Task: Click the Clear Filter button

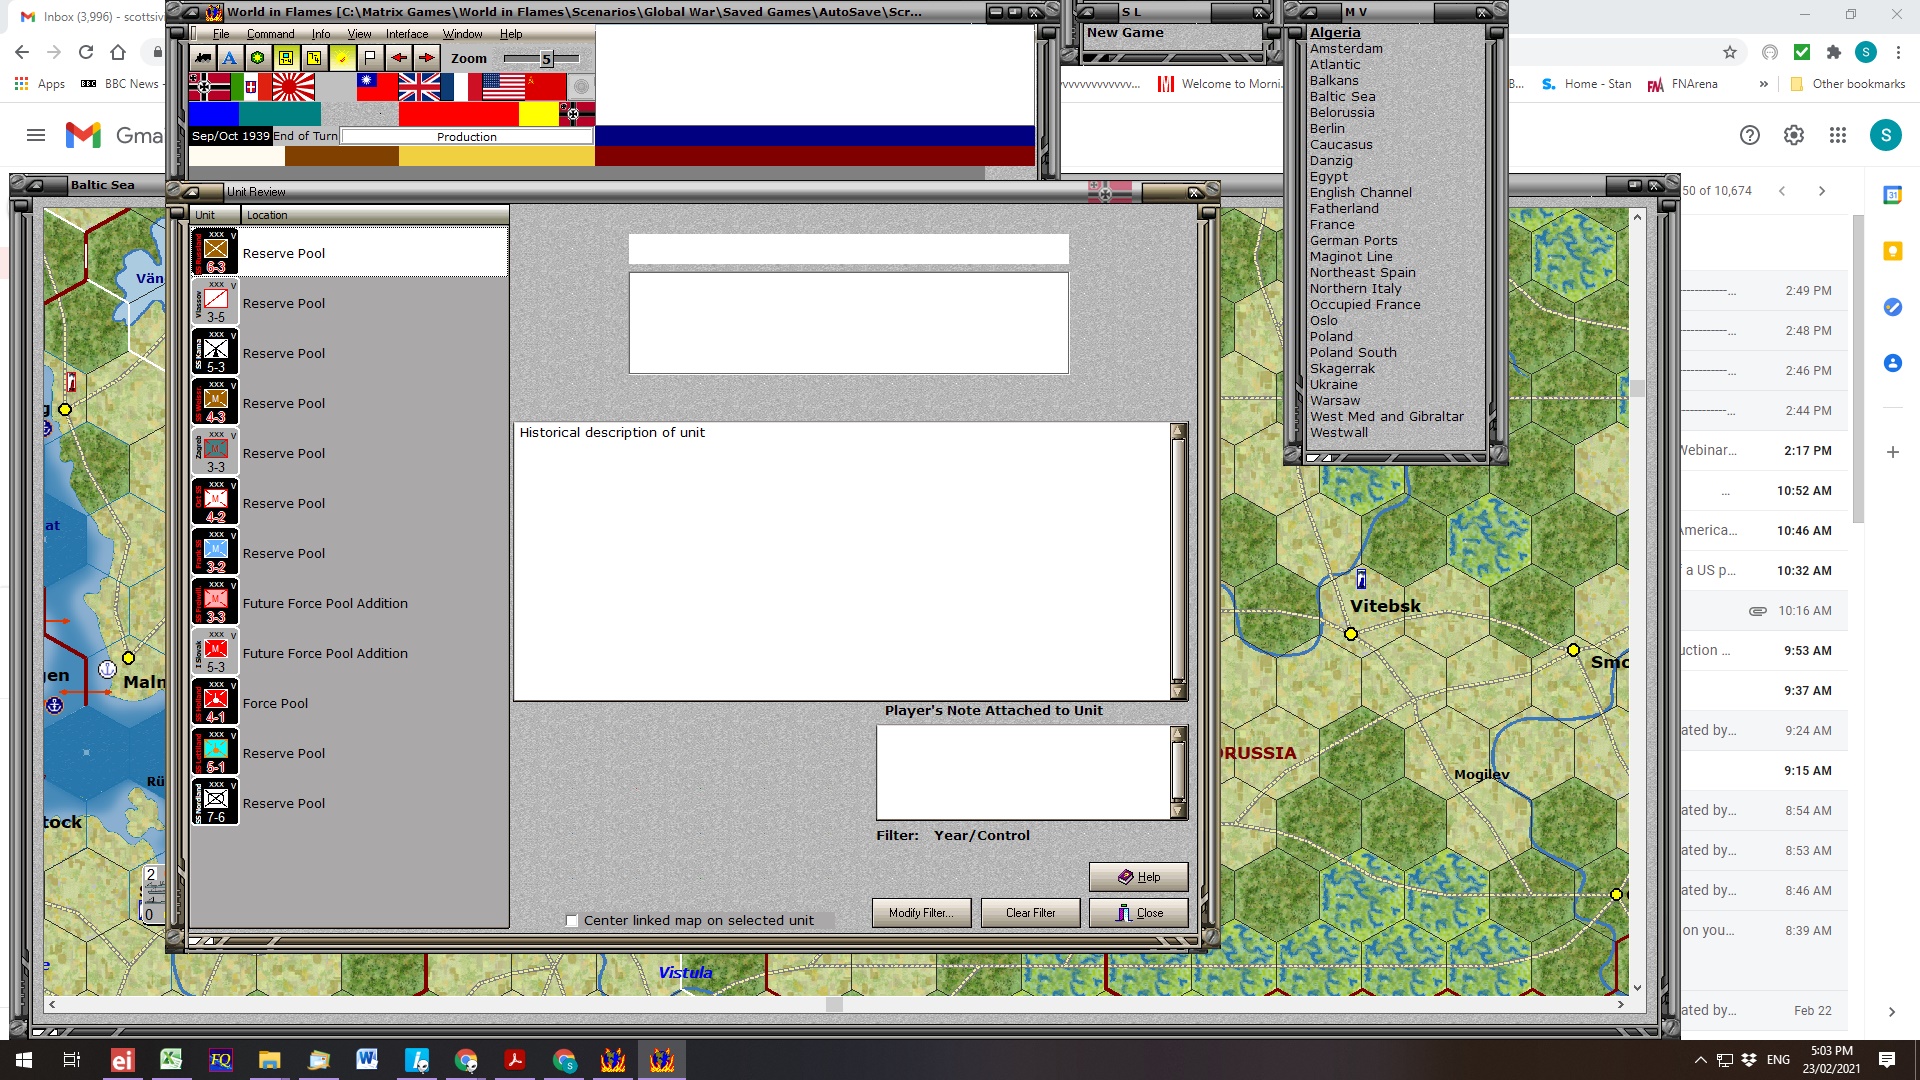Action: [x=1030, y=912]
